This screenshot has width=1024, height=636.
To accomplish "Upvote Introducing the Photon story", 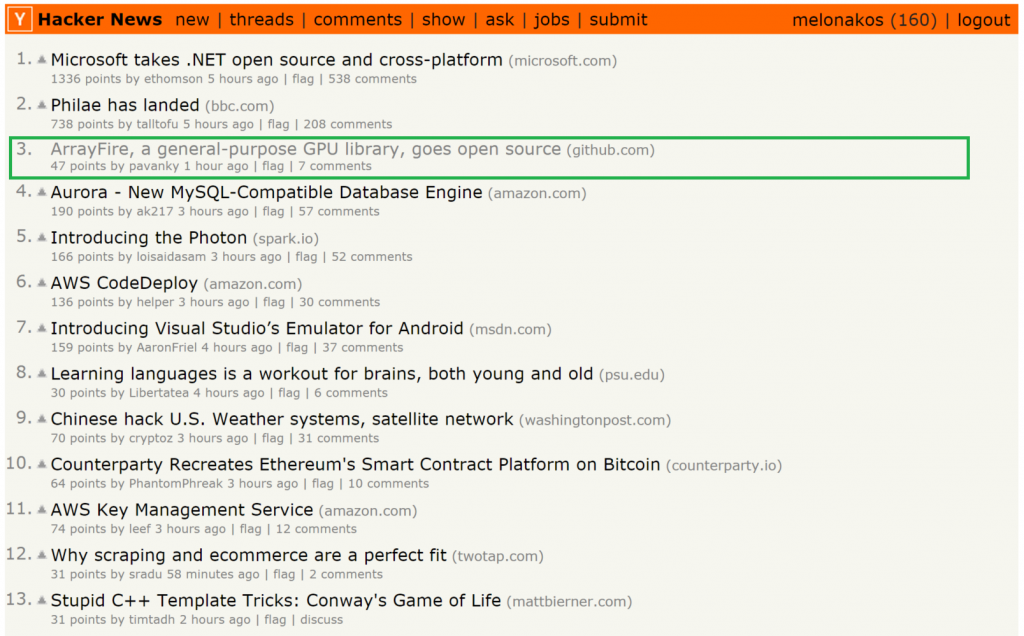I will tap(42, 238).
